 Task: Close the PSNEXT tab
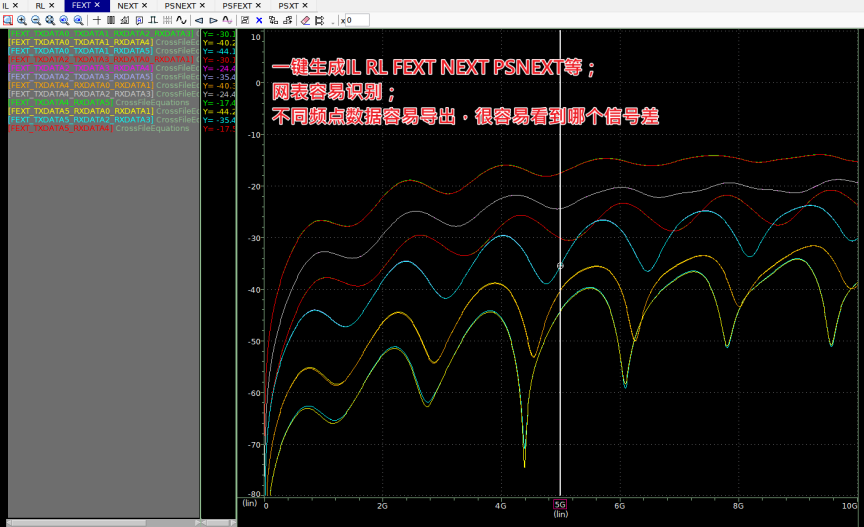(202, 6)
